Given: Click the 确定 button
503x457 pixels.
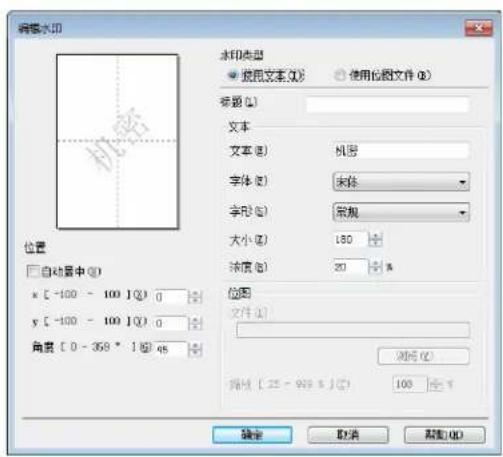Looking at the screenshot, I should [252, 435].
